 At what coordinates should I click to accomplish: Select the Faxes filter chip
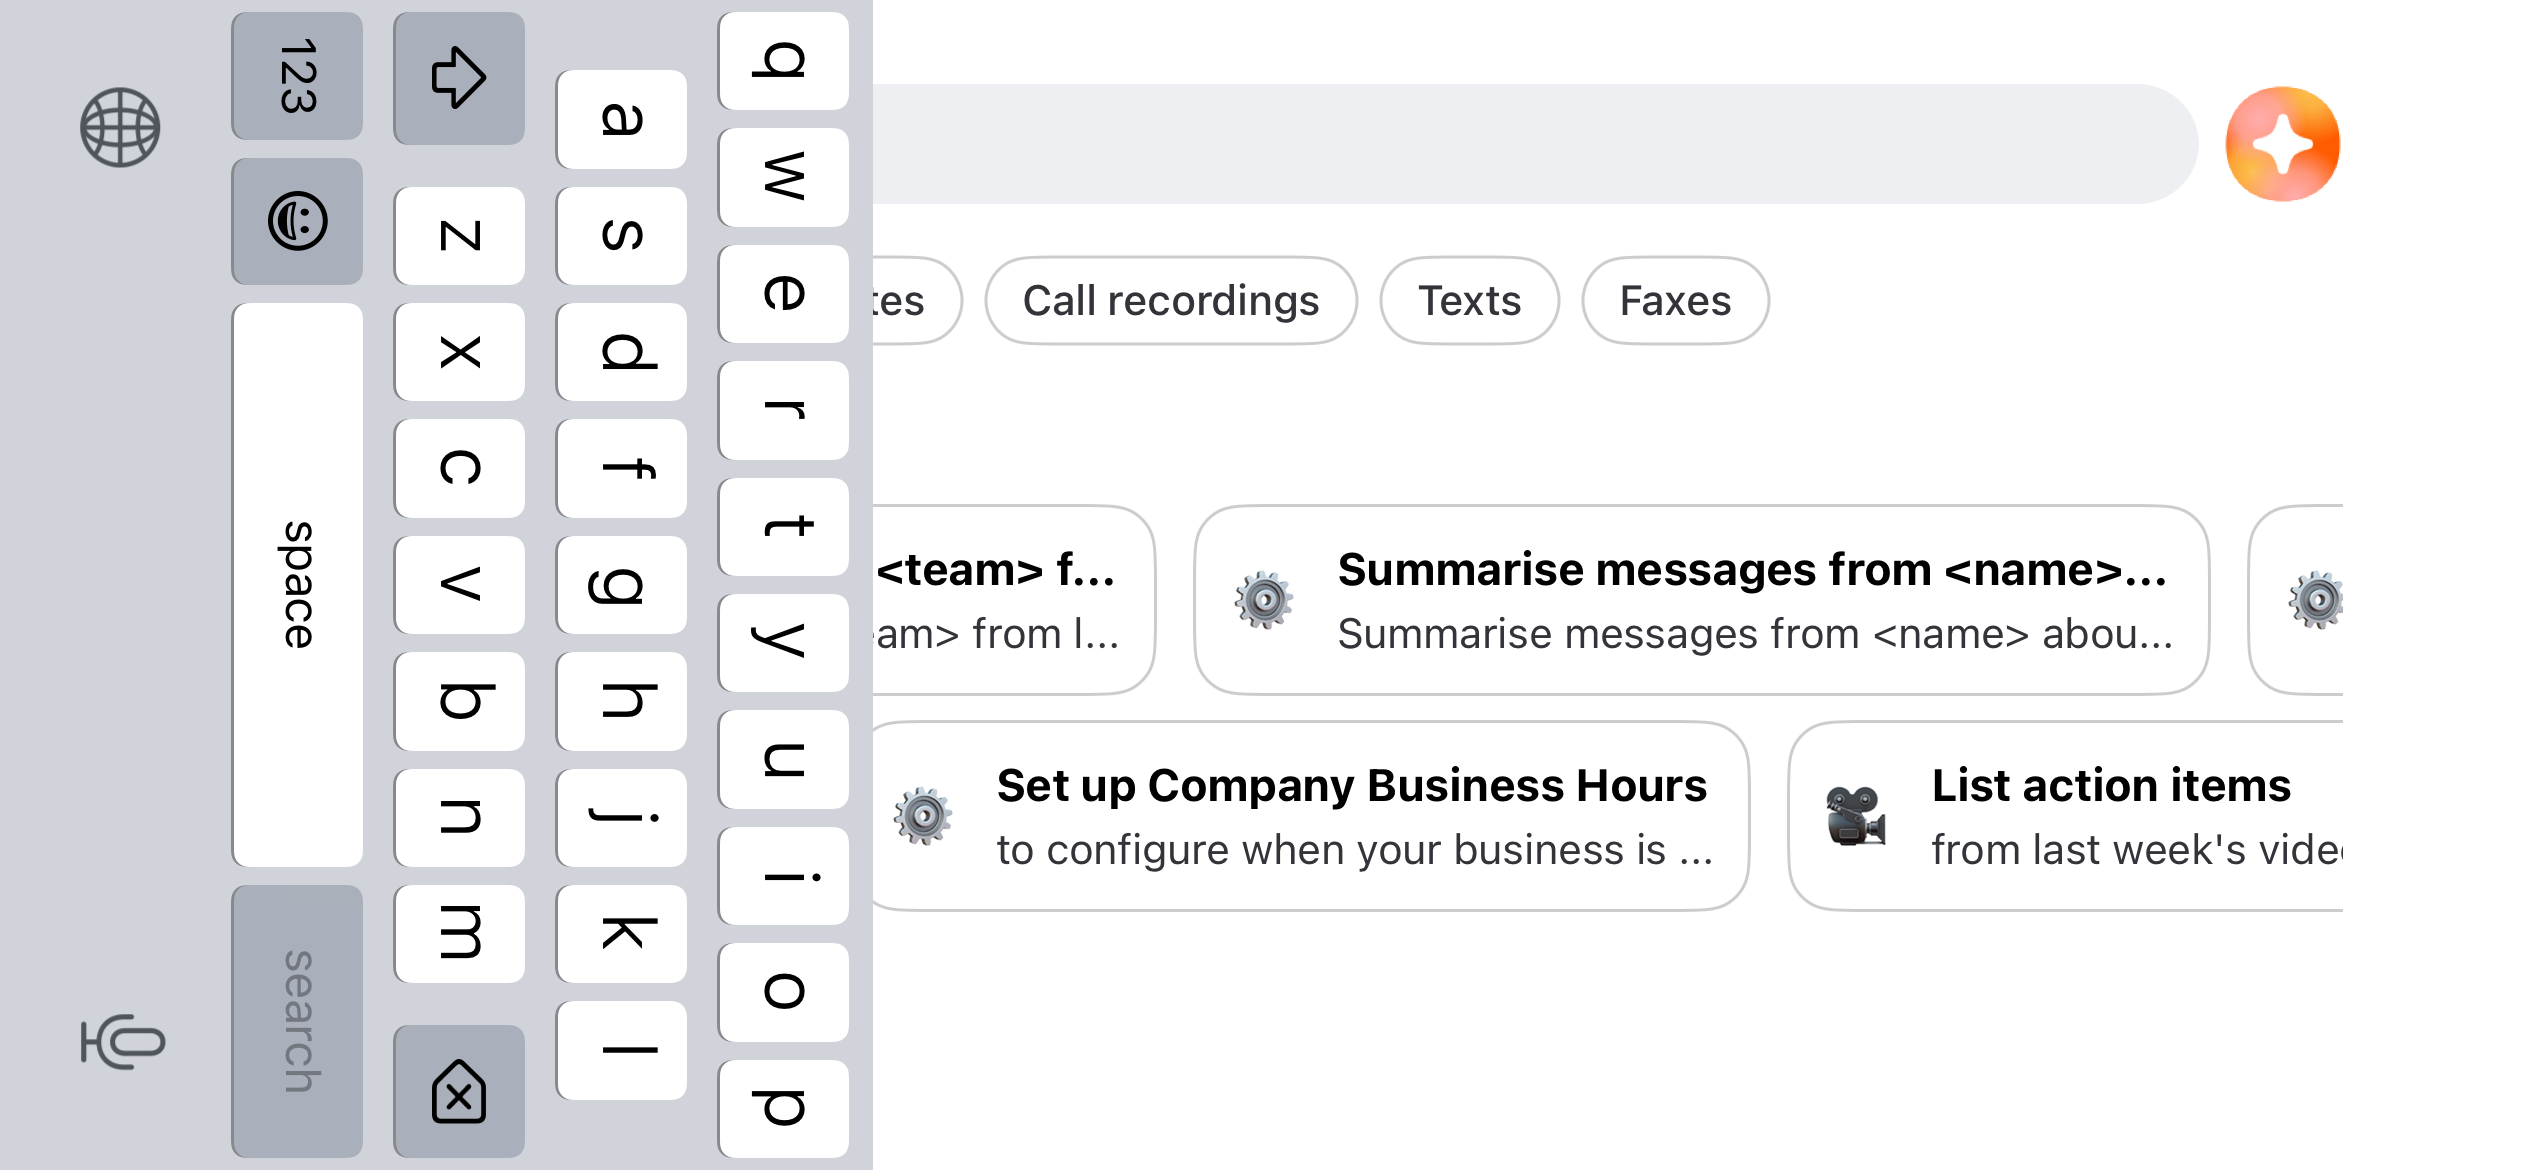(x=1674, y=301)
